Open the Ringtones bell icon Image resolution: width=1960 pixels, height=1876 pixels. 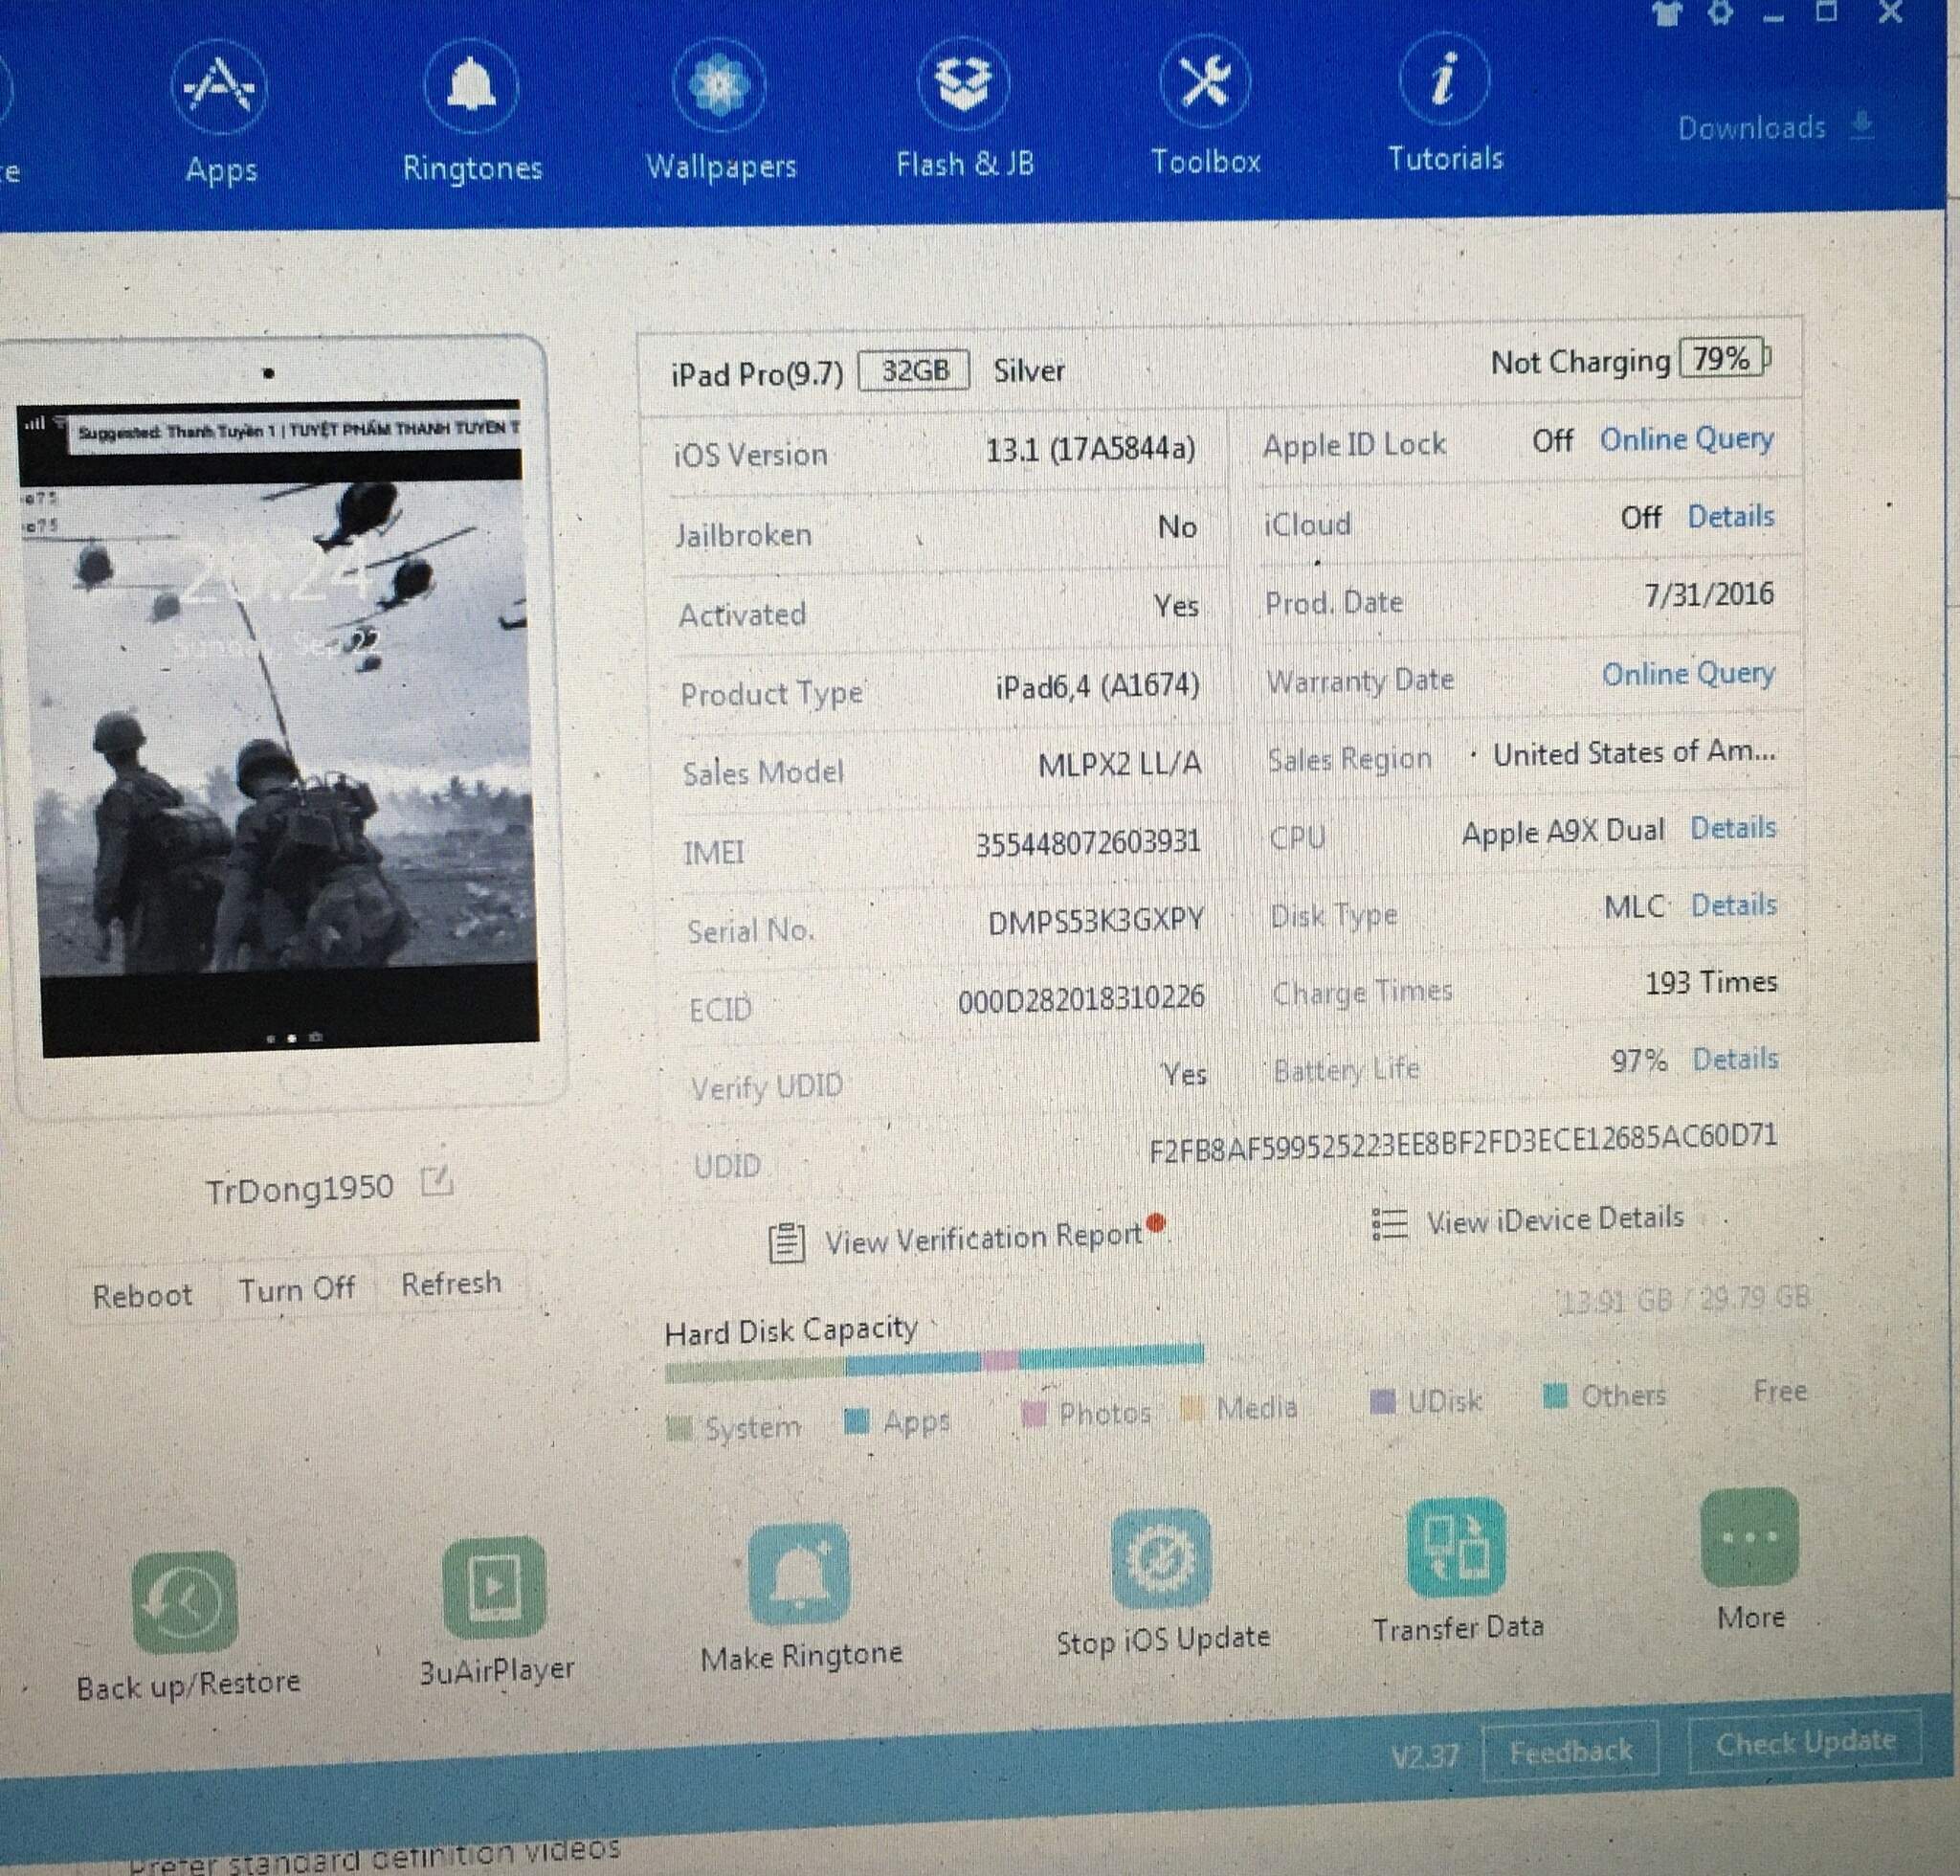pyautogui.click(x=471, y=86)
